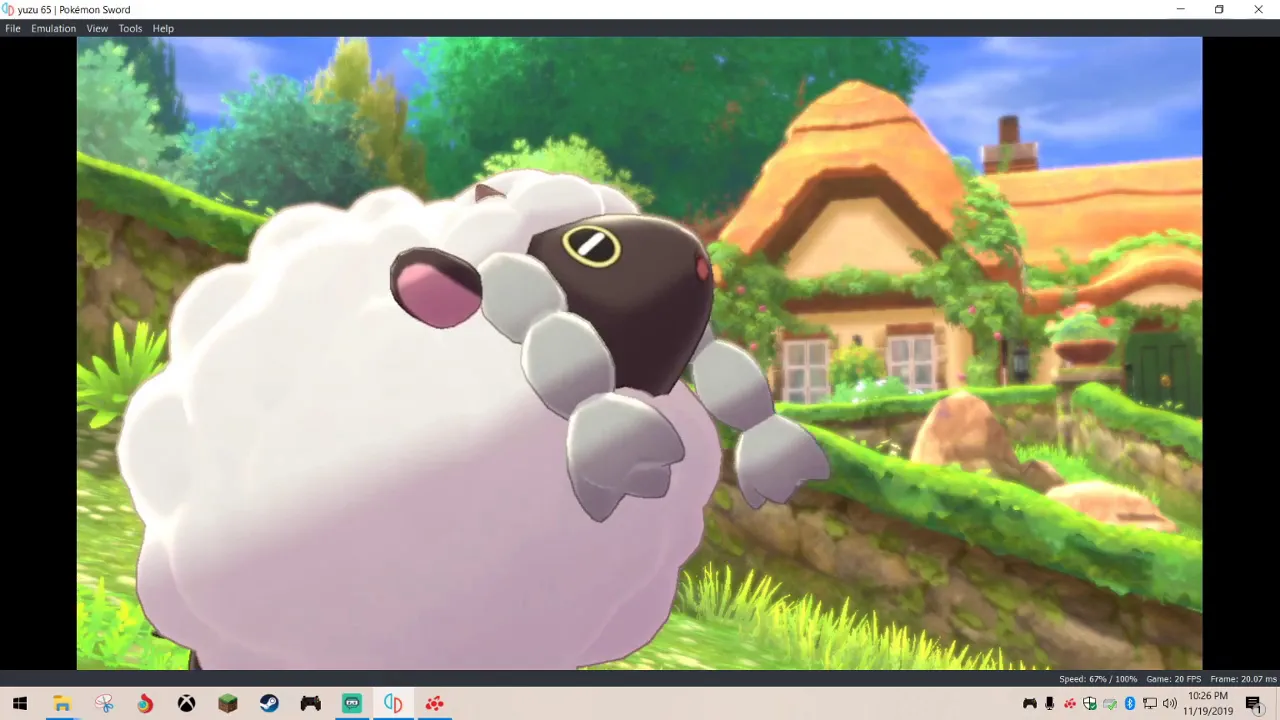The image size is (1280, 720).
Task: Open the Help menu
Action: coord(163,28)
